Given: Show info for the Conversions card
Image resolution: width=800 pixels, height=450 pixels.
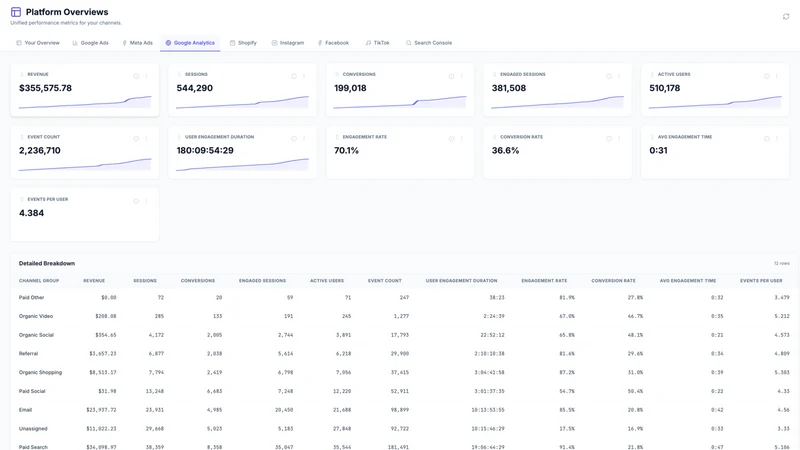Looking at the screenshot, I should (x=452, y=76).
